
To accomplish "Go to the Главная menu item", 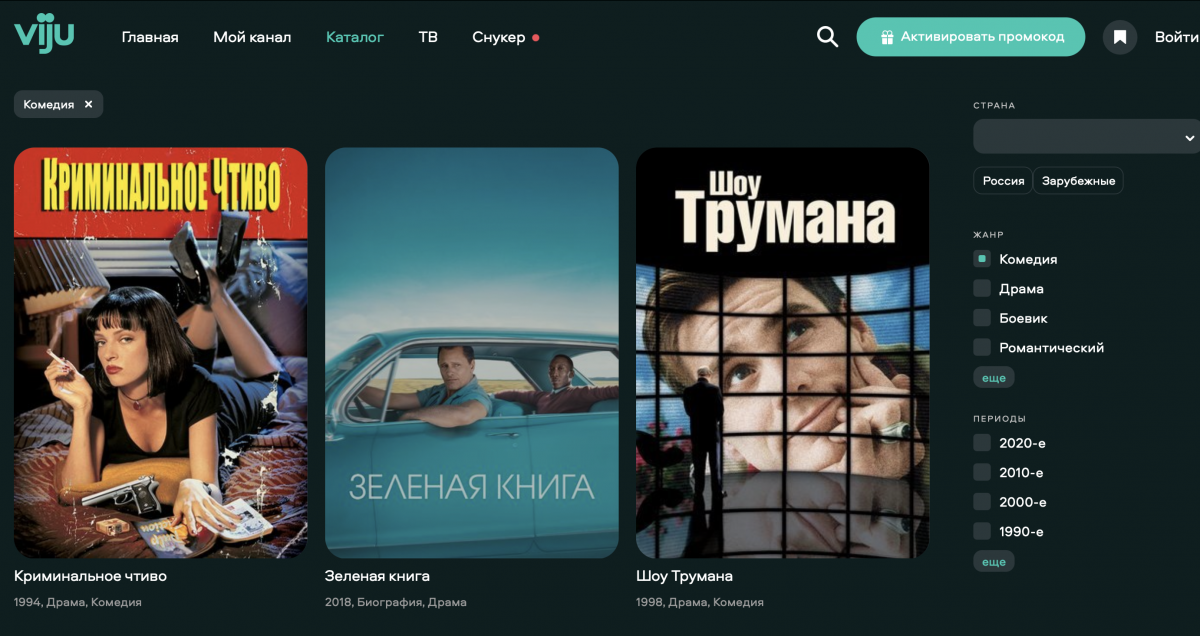I will point(150,37).
